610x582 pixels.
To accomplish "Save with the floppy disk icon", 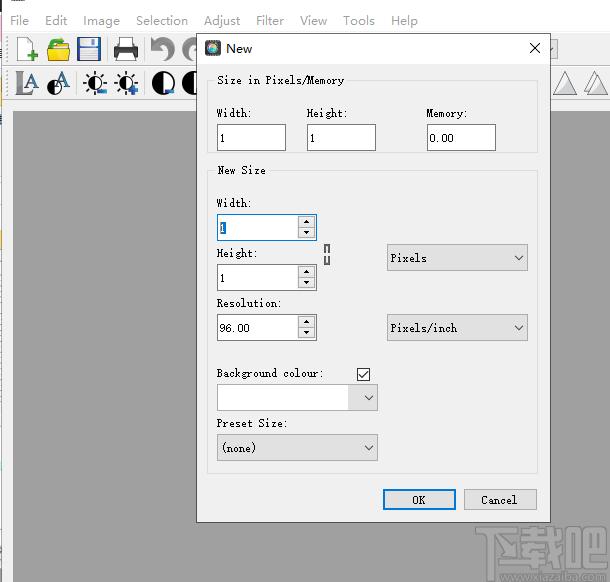I will point(89,49).
